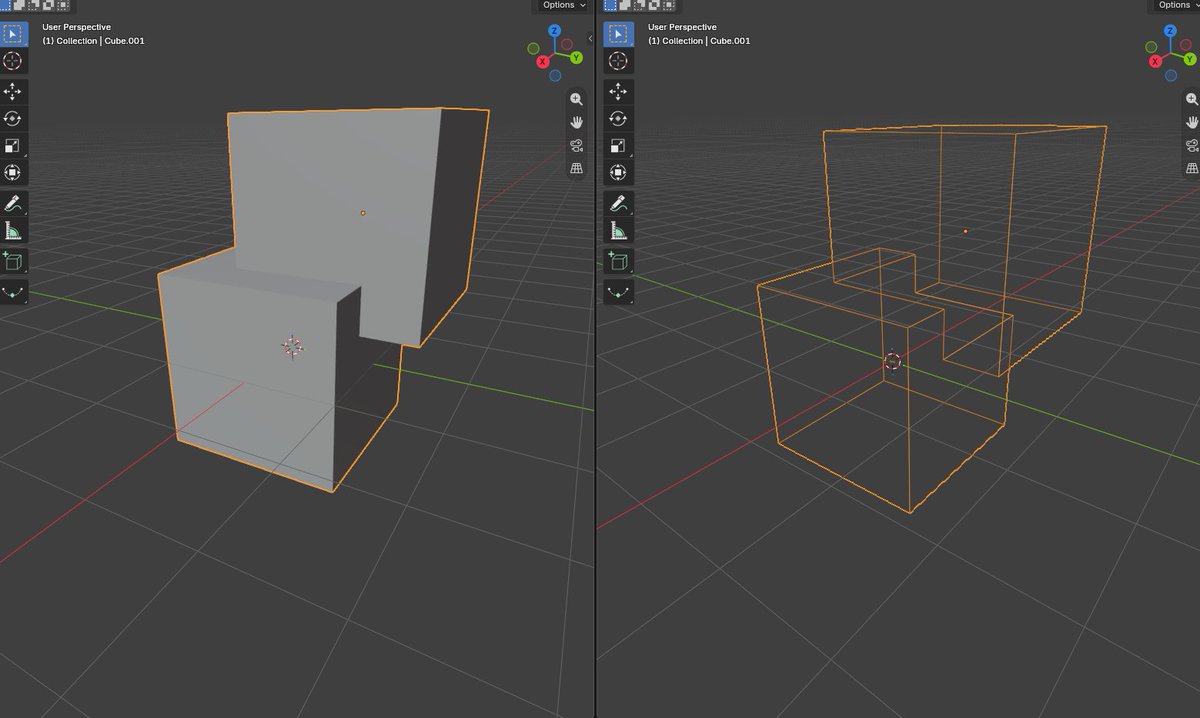Activate the Transform tool in left viewport
1200x718 pixels.
tap(13, 173)
